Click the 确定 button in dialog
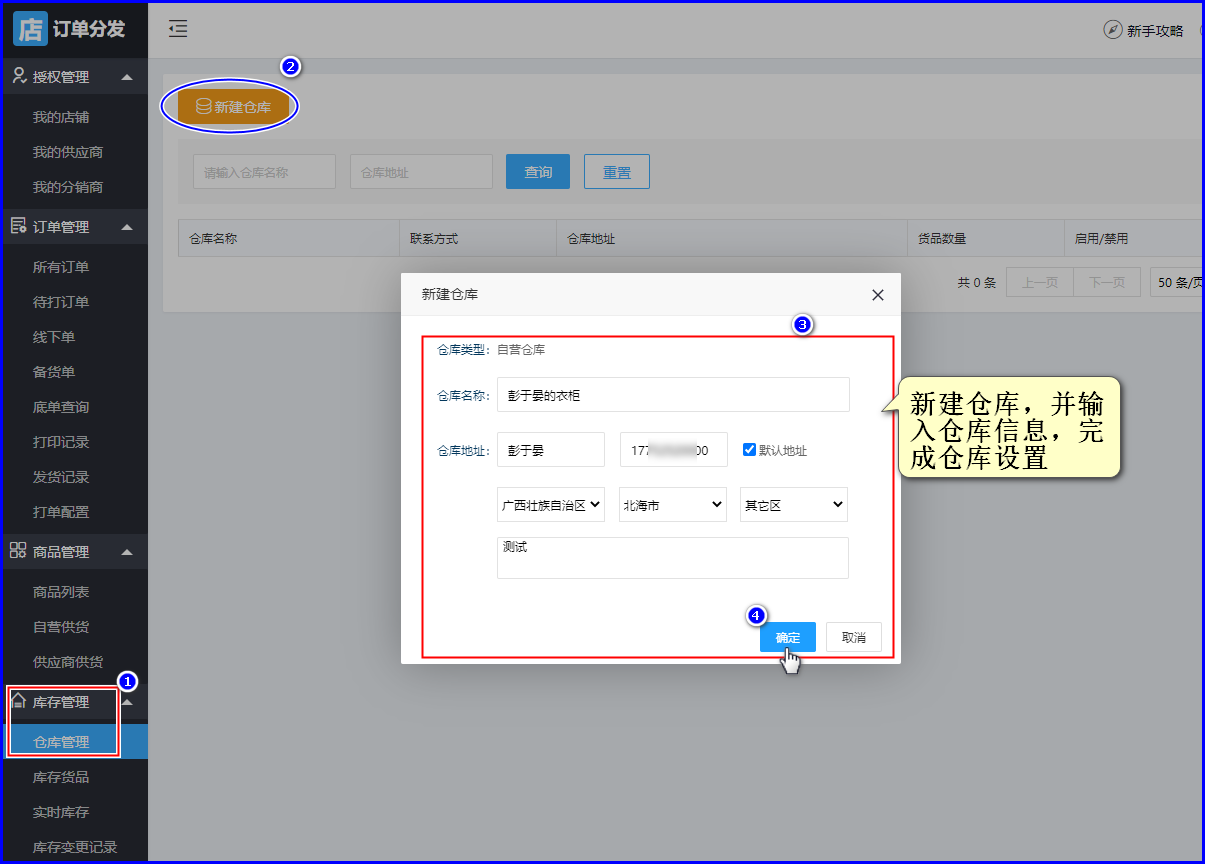This screenshot has width=1205, height=864. point(787,637)
